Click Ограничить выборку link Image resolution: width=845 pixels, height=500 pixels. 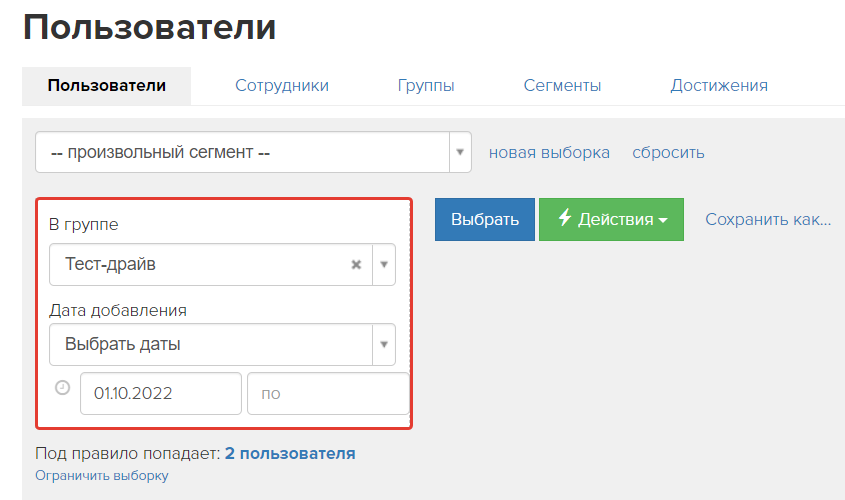[102, 475]
